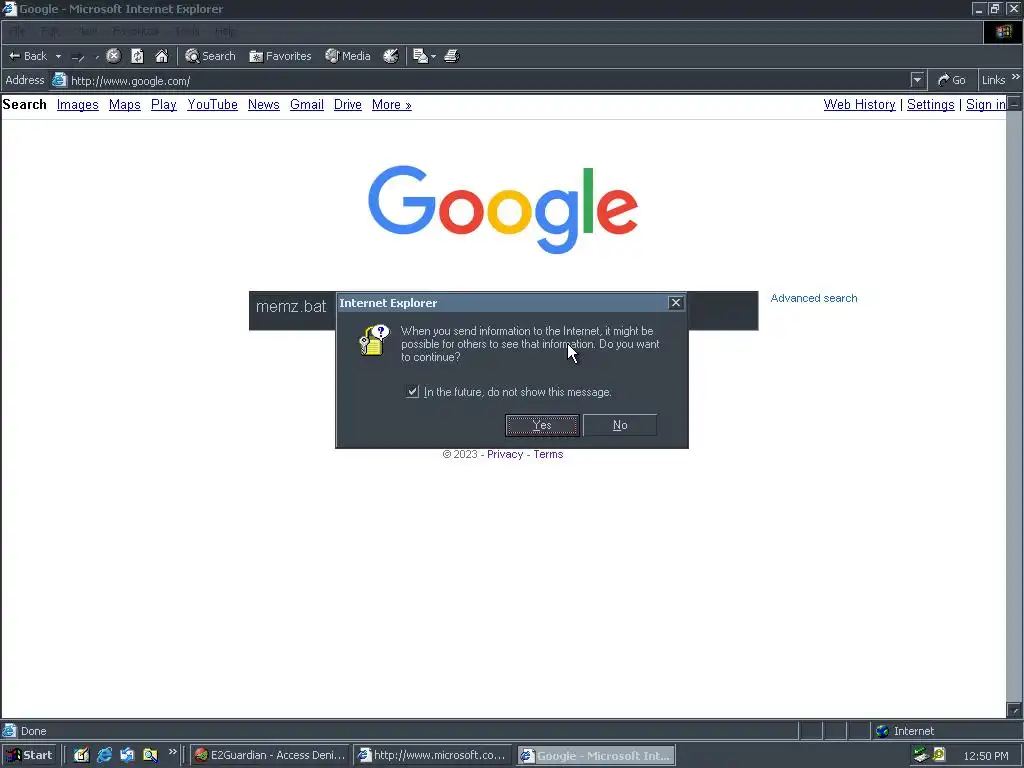
Task: Open the Start menu
Action: tap(29, 756)
